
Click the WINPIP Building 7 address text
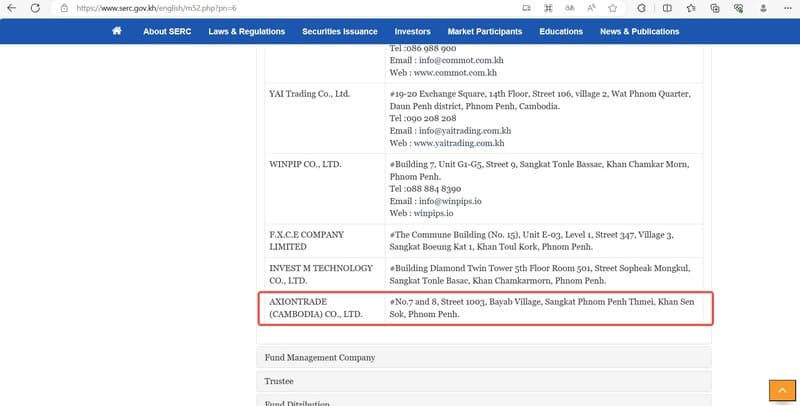click(x=539, y=170)
